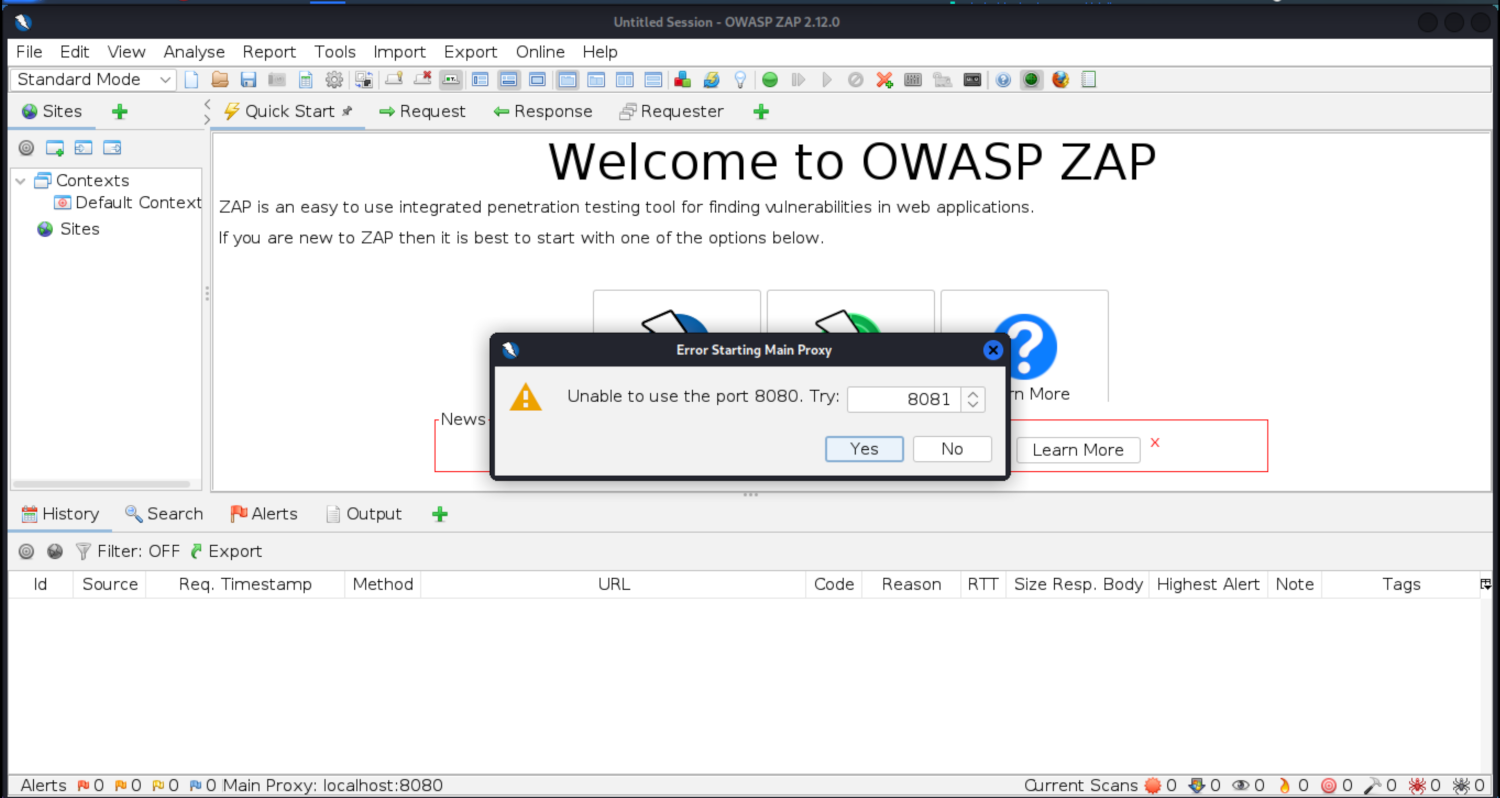Toggle the green radar HUD button

click(x=1031, y=79)
